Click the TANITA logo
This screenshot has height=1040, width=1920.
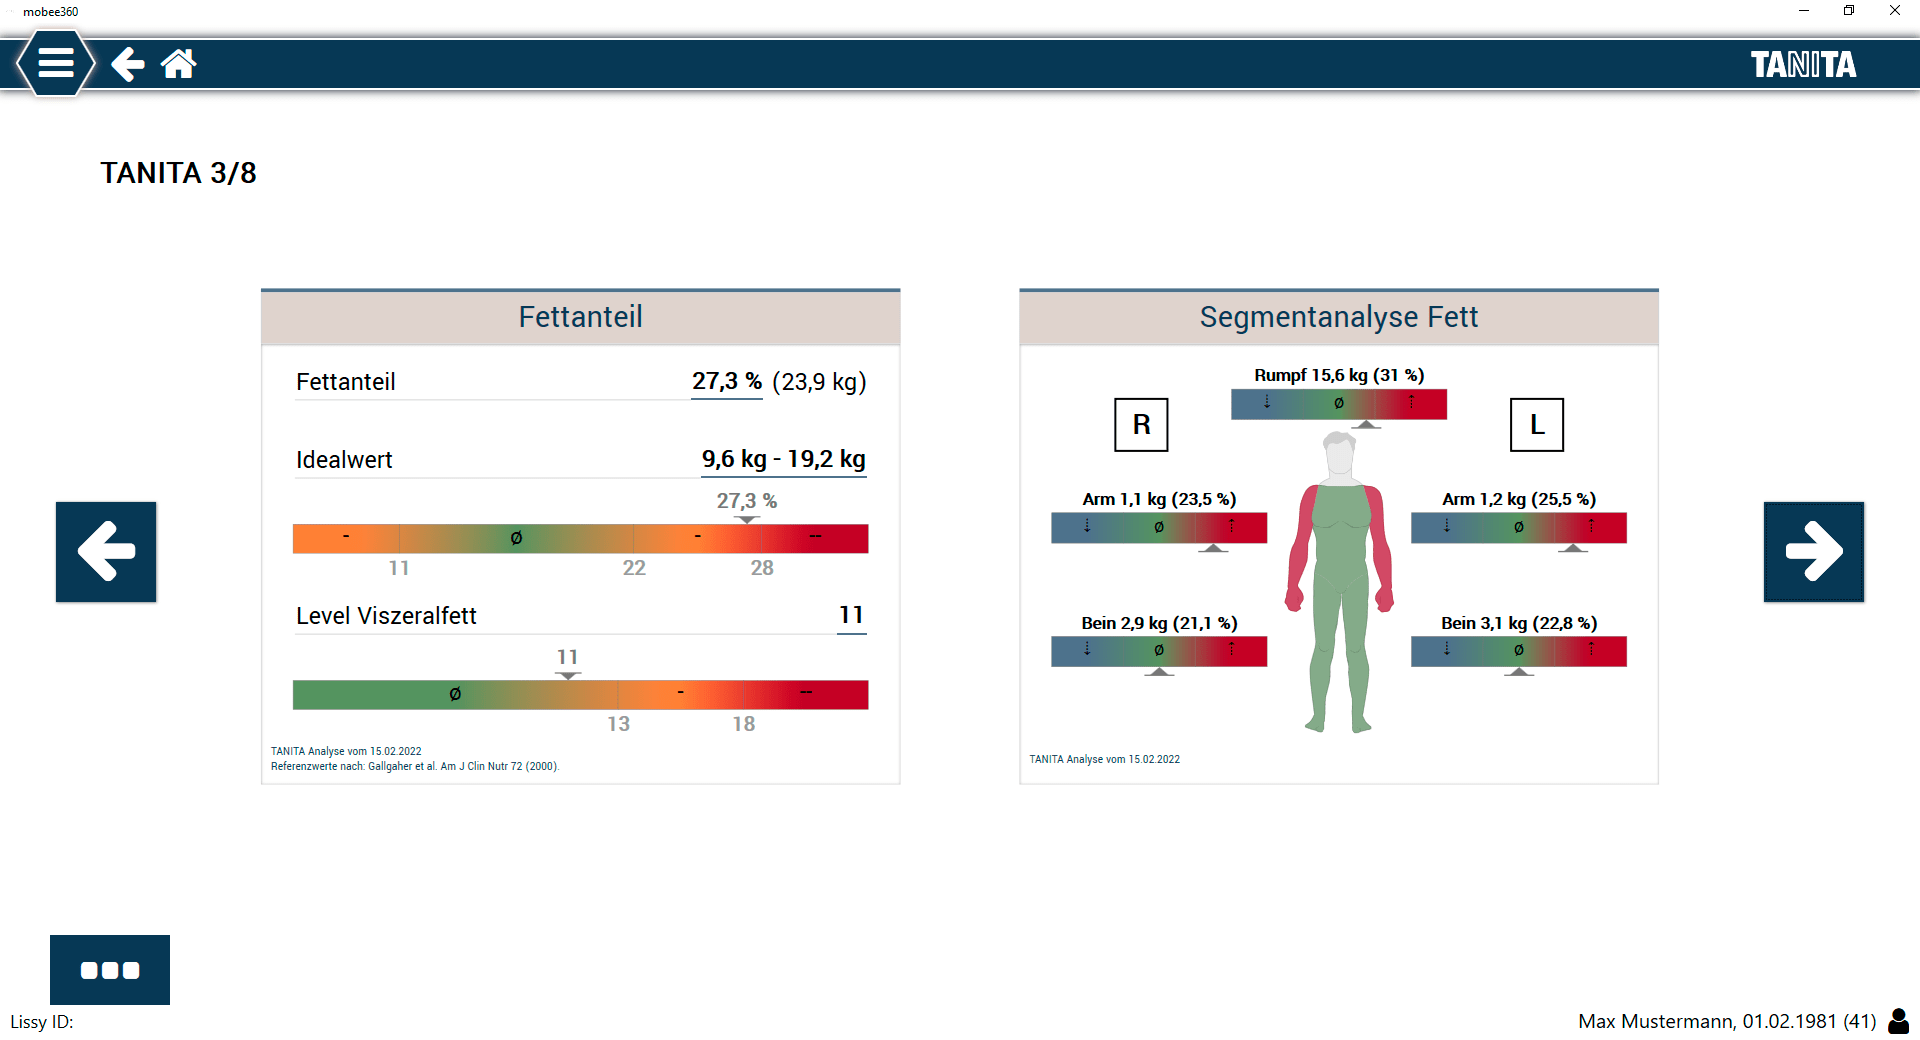click(x=1802, y=65)
